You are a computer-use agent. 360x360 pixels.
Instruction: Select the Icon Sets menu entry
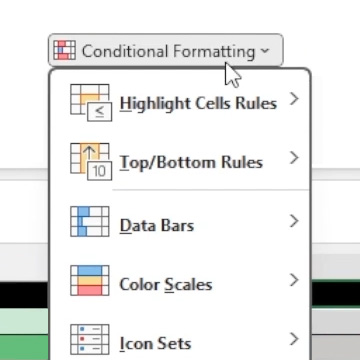pos(180,339)
